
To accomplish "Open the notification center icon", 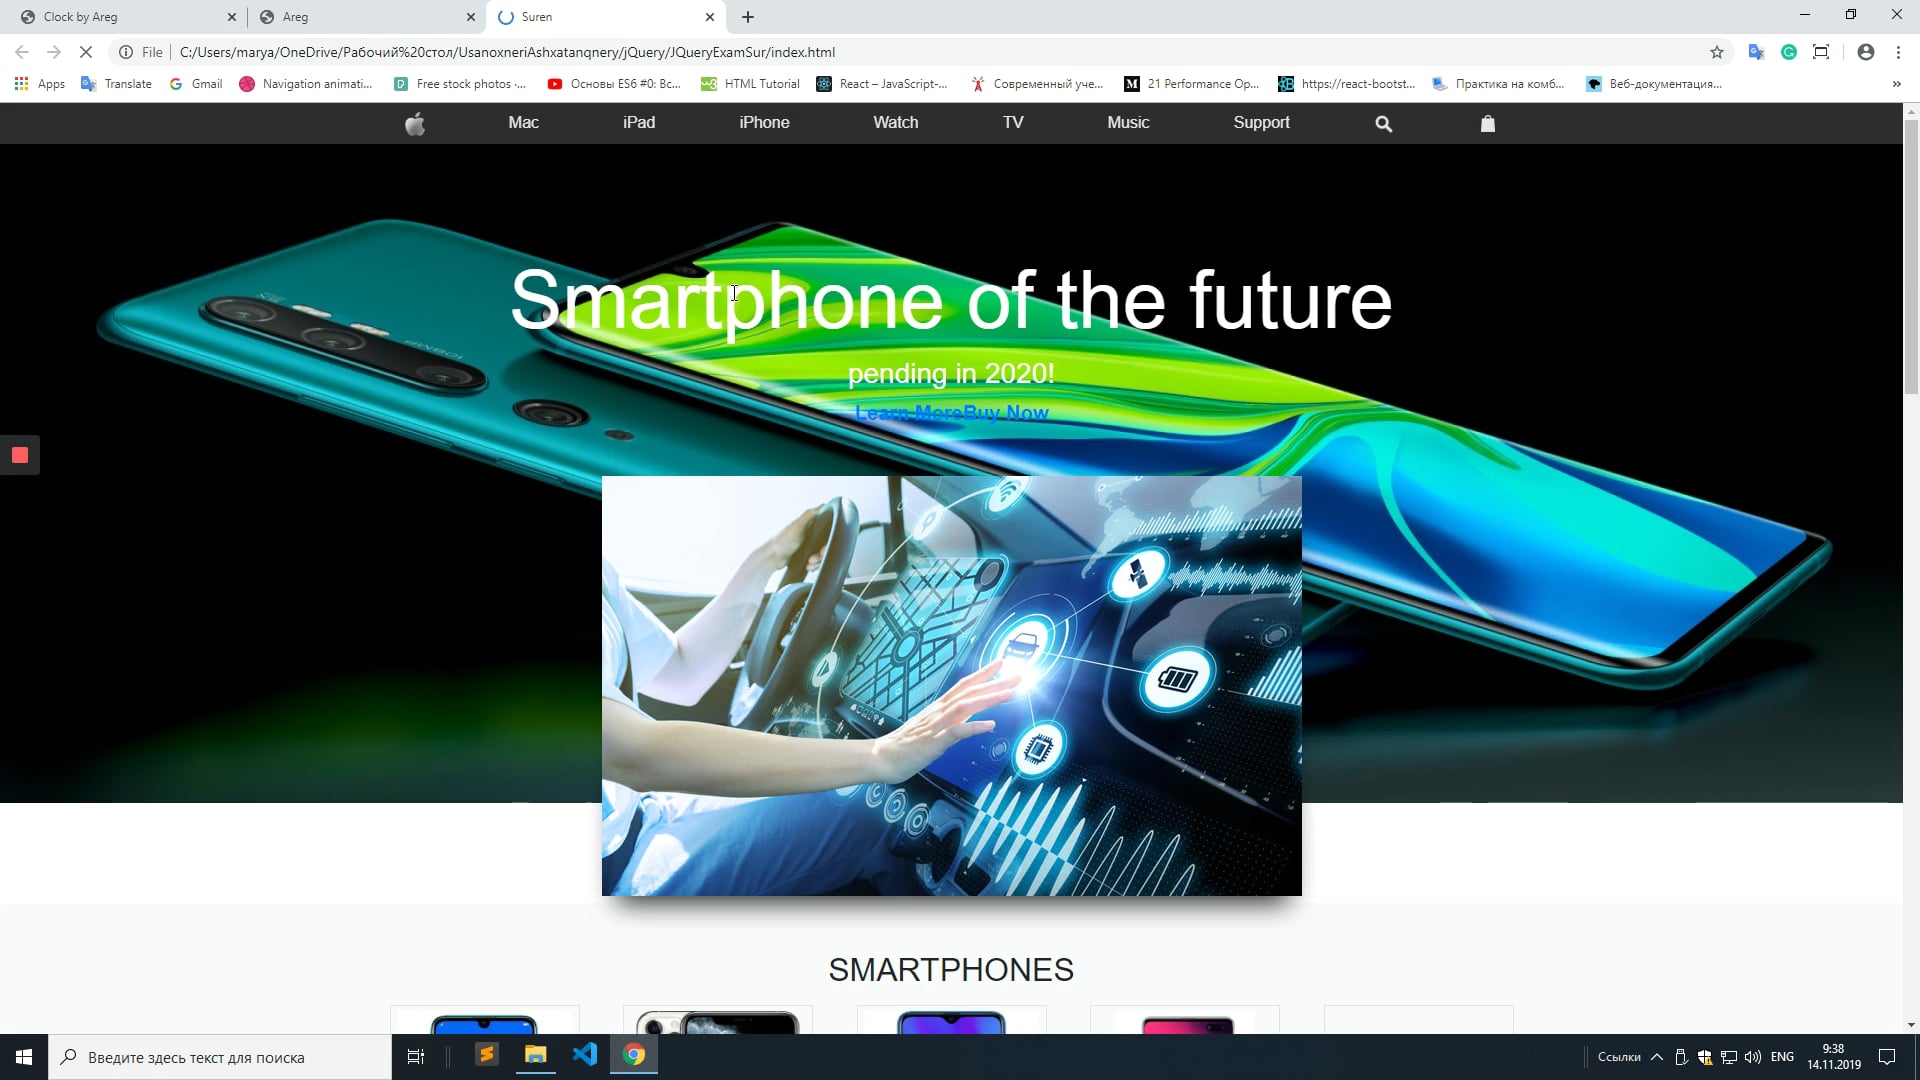I will [1887, 1057].
